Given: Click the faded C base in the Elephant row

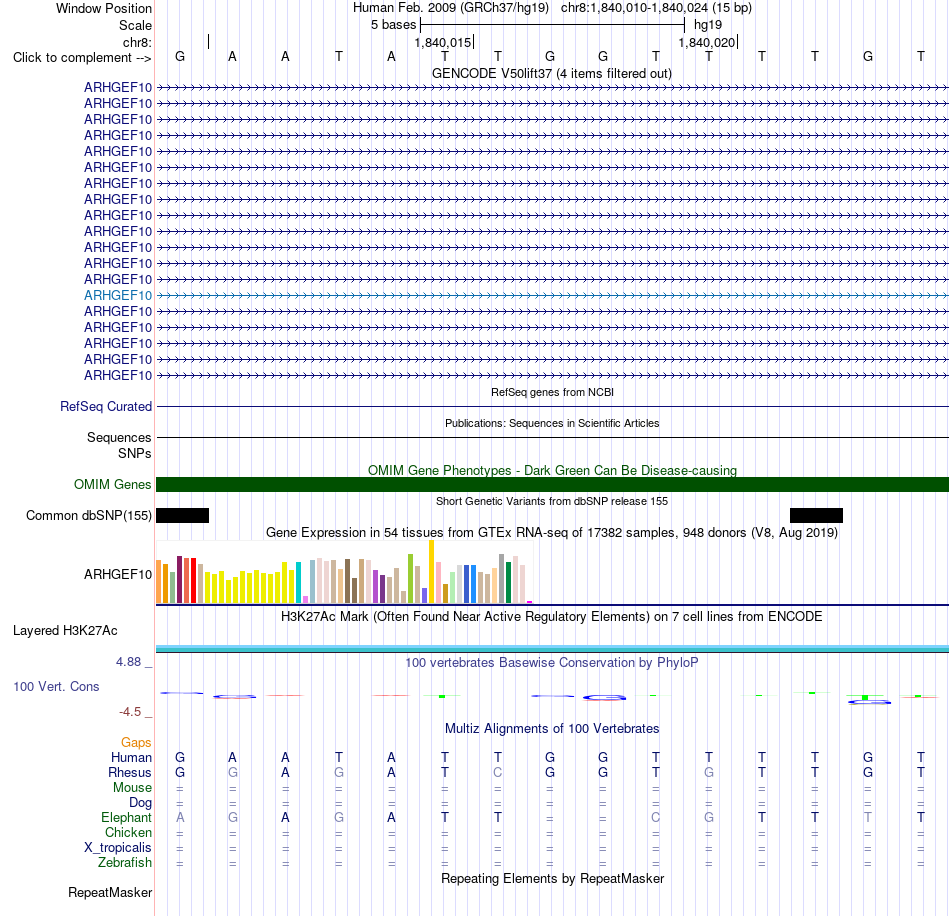Looking at the screenshot, I should 656,817.
